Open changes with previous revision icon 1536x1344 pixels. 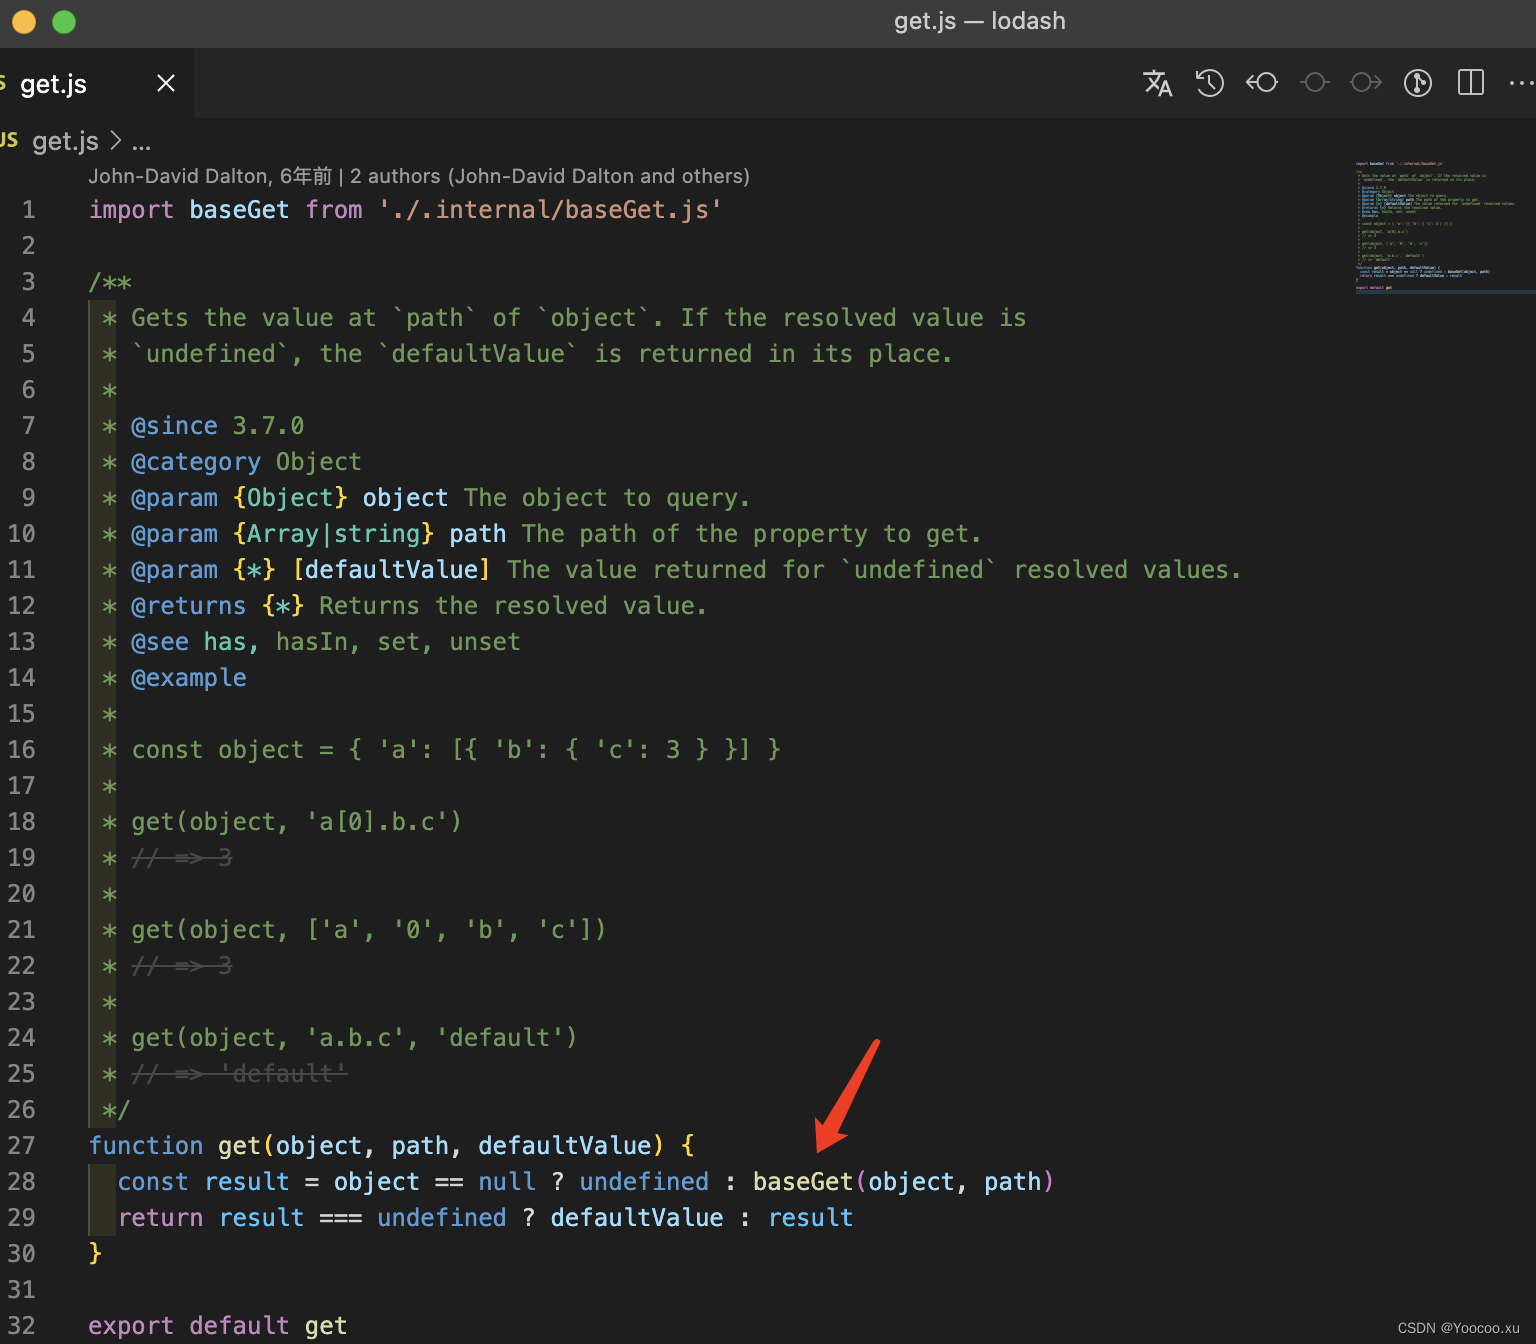tap(1262, 83)
